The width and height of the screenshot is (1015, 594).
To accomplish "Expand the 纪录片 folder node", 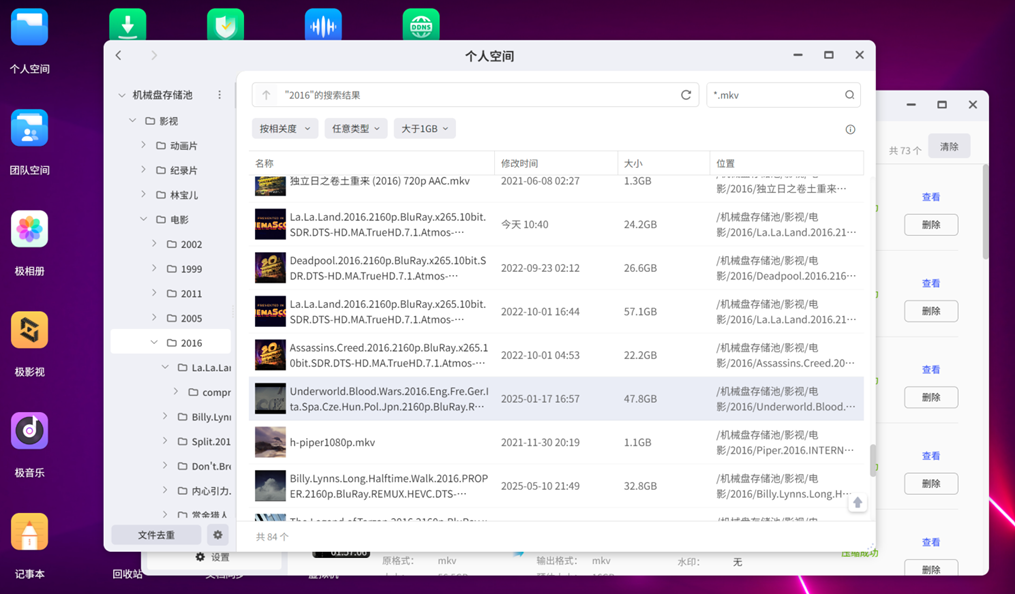I will coord(144,170).
